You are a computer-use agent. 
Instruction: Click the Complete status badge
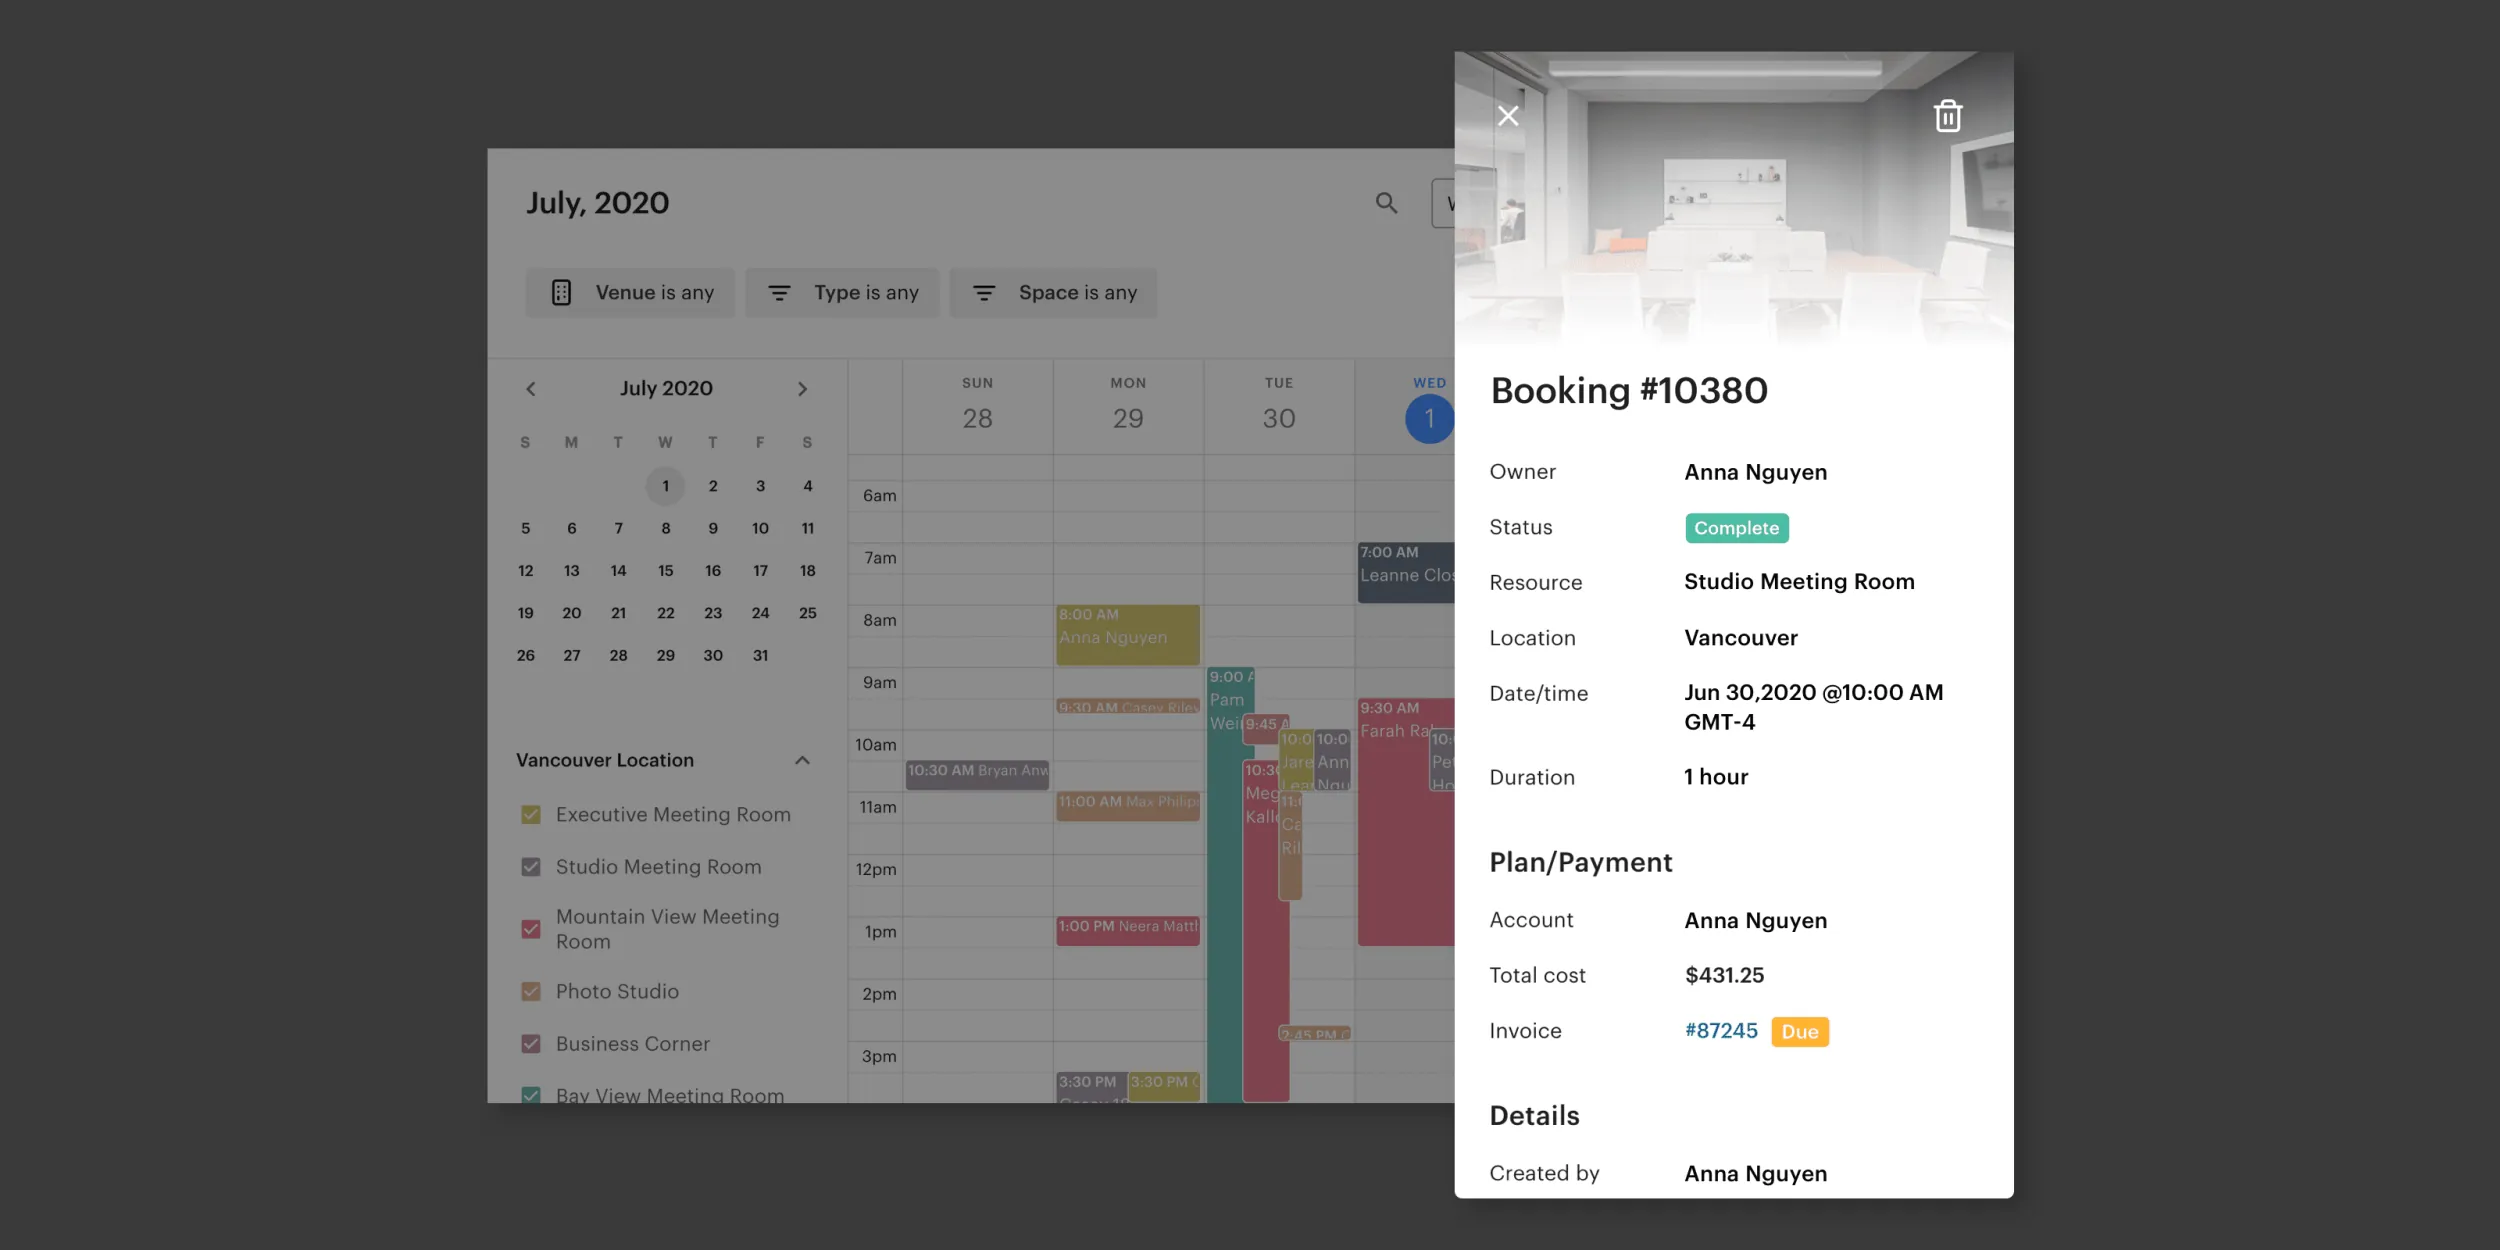tap(1737, 528)
